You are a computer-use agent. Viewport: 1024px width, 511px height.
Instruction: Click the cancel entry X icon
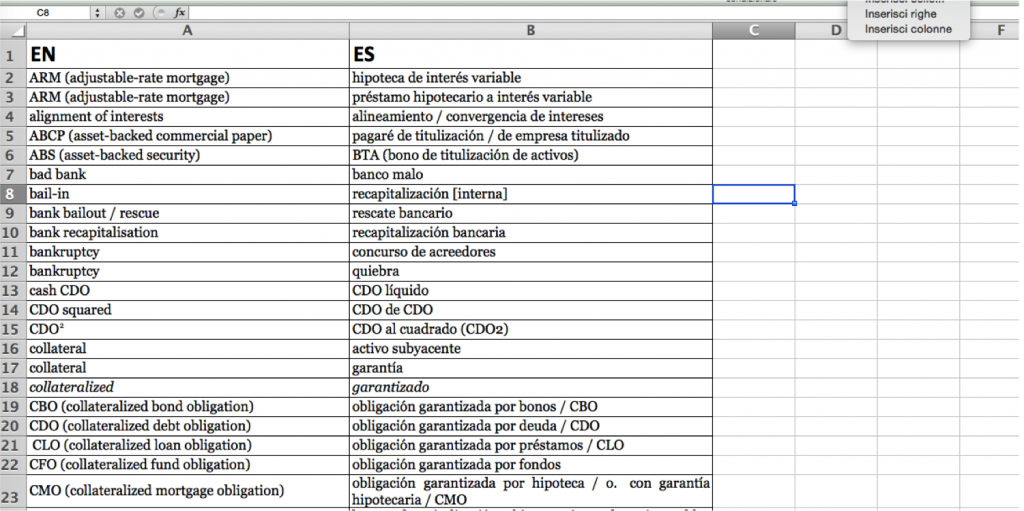pos(119,12)
